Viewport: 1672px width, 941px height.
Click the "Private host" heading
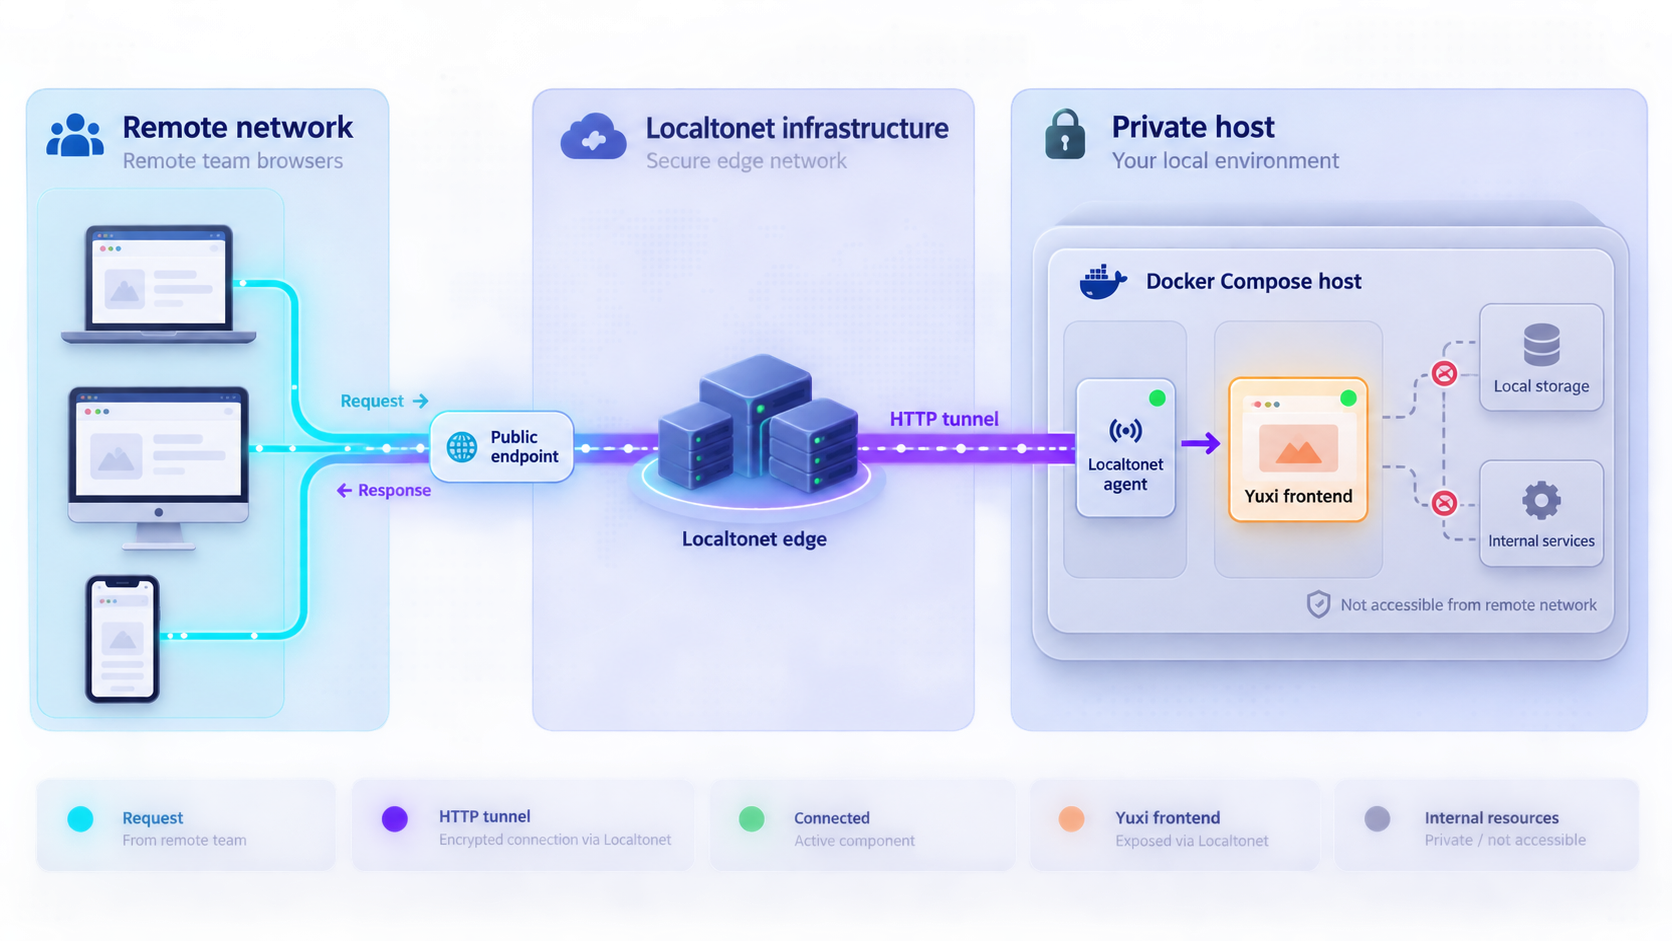1193,127
